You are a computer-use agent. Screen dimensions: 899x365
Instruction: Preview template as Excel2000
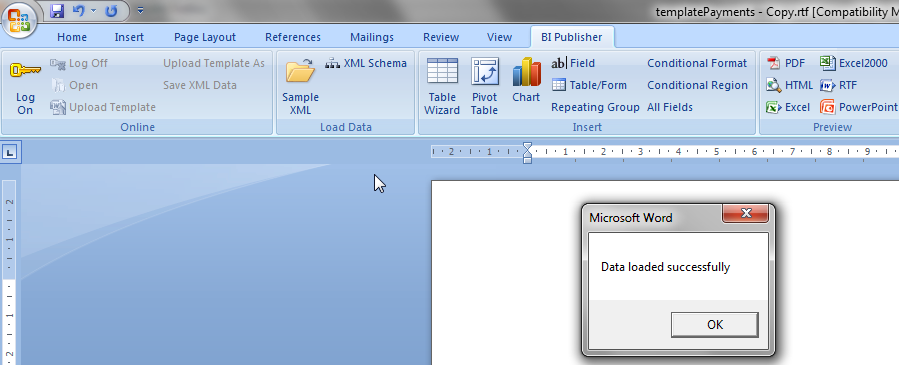854,63
